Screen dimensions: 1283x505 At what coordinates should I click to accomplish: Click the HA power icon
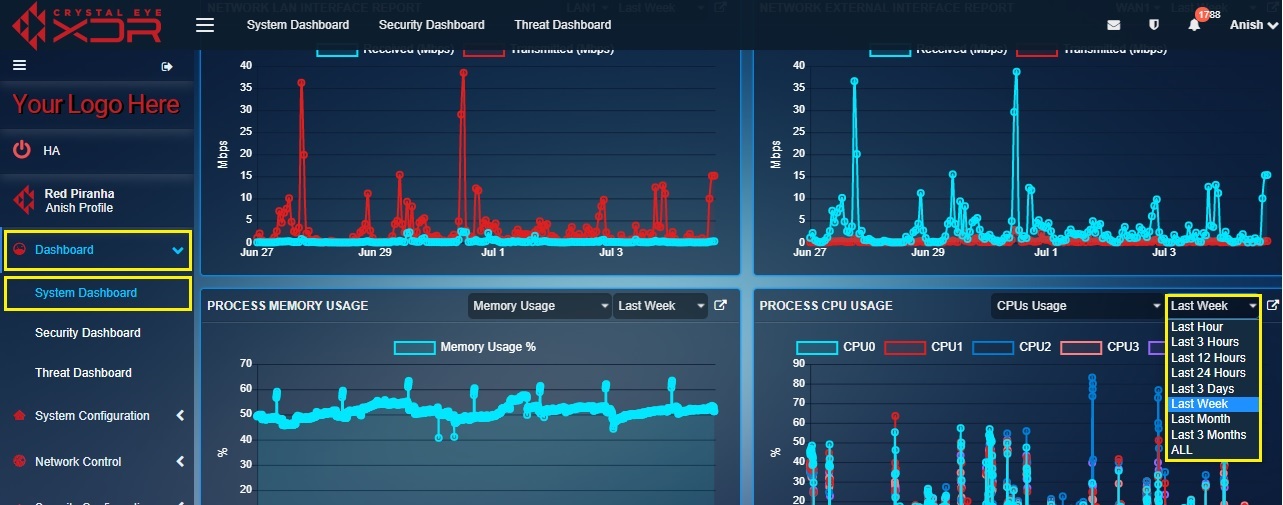[21, 150]
